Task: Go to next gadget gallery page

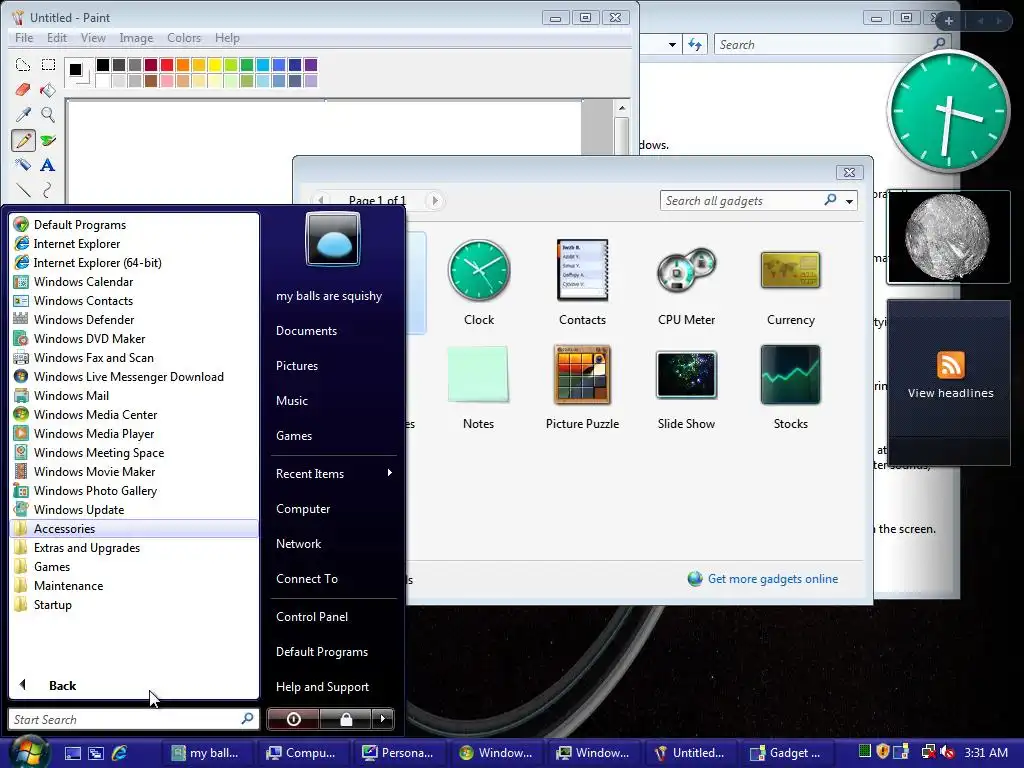Action: click(434, 200)
